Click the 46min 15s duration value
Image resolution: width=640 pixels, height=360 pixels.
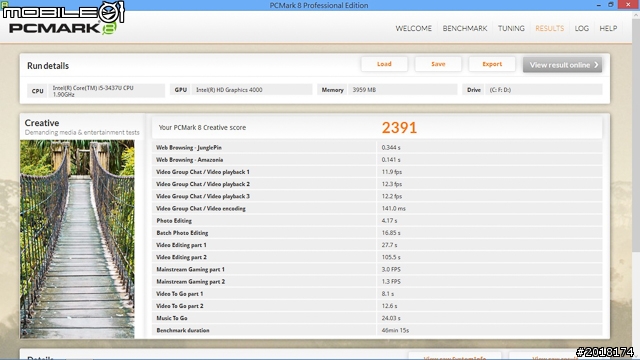point(395,330)
